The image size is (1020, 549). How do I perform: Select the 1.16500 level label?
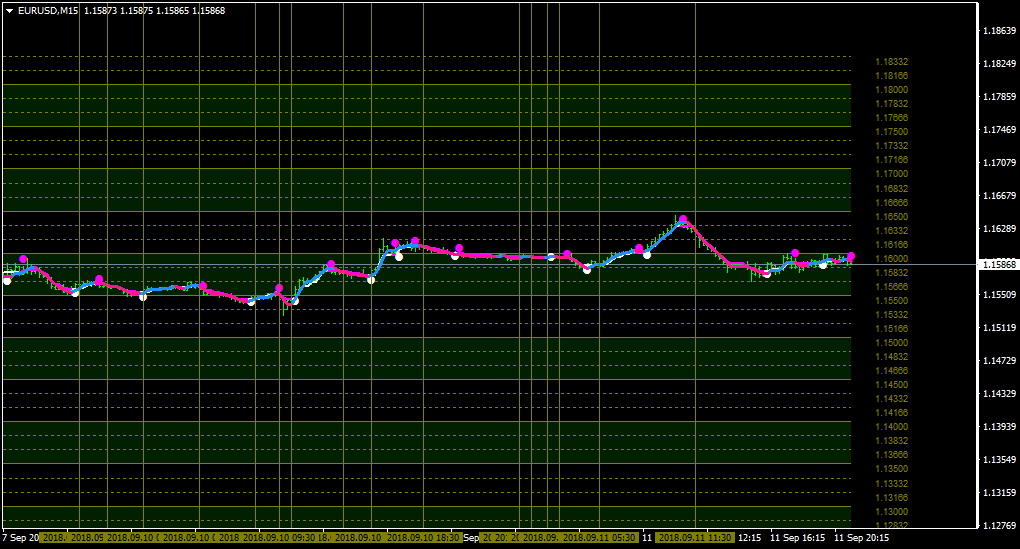pos(892,217)
